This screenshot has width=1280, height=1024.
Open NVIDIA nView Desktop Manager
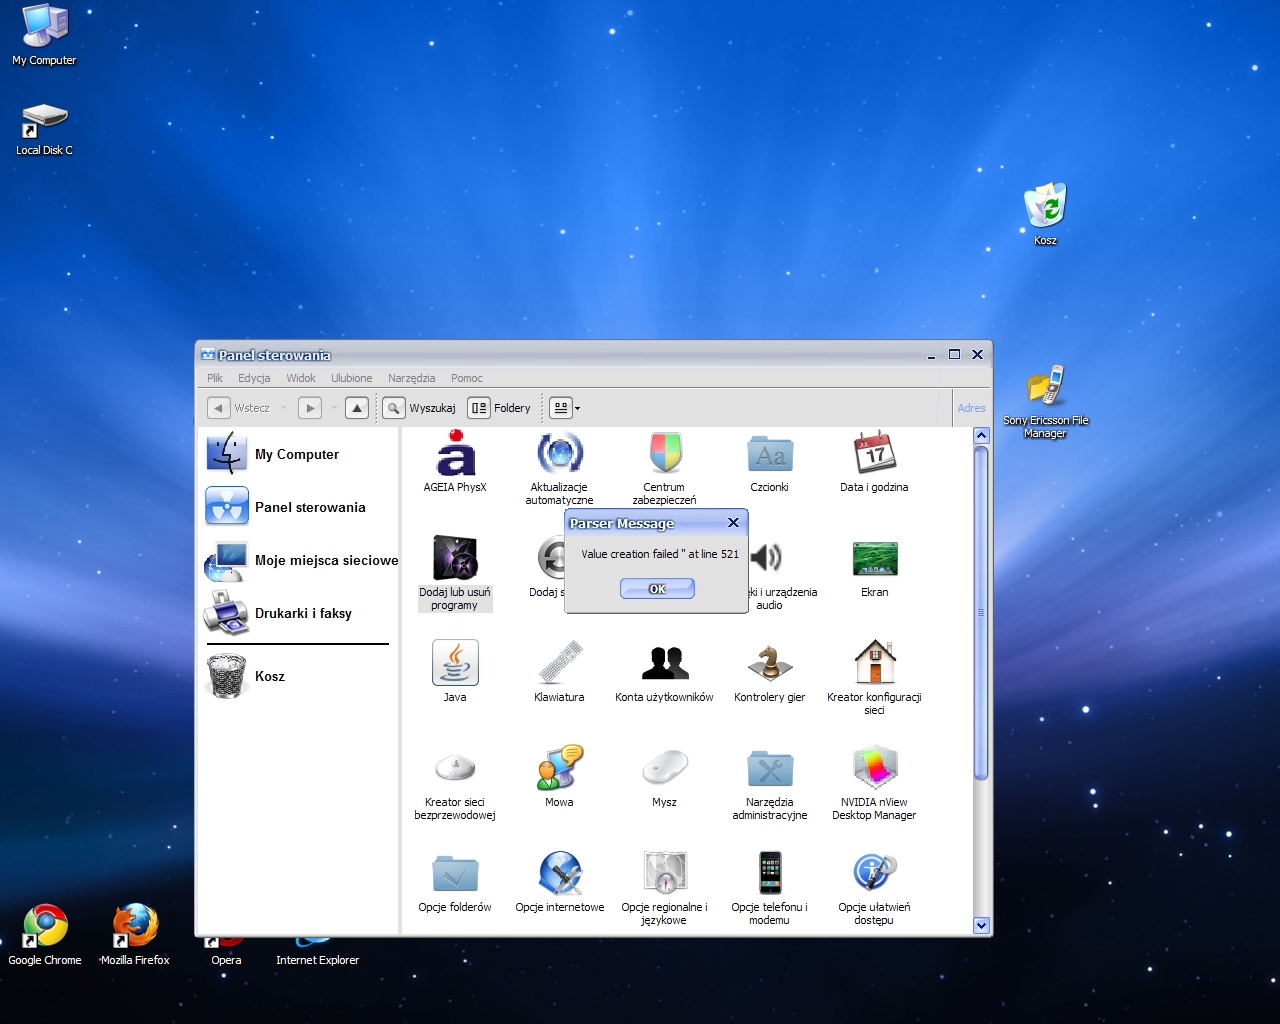click(x=874, y=770)
